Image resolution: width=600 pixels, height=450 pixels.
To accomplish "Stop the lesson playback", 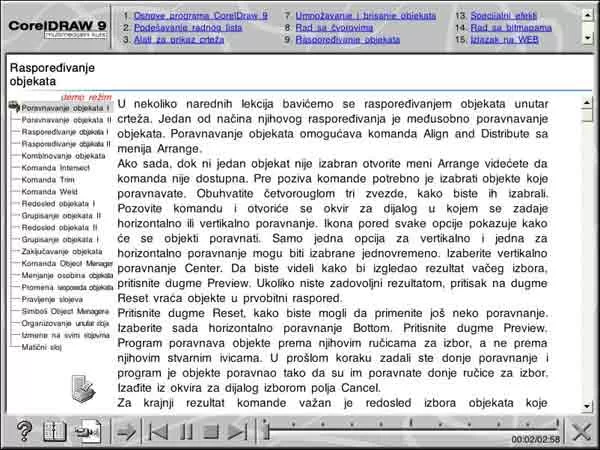I will [x=210, y=432].
